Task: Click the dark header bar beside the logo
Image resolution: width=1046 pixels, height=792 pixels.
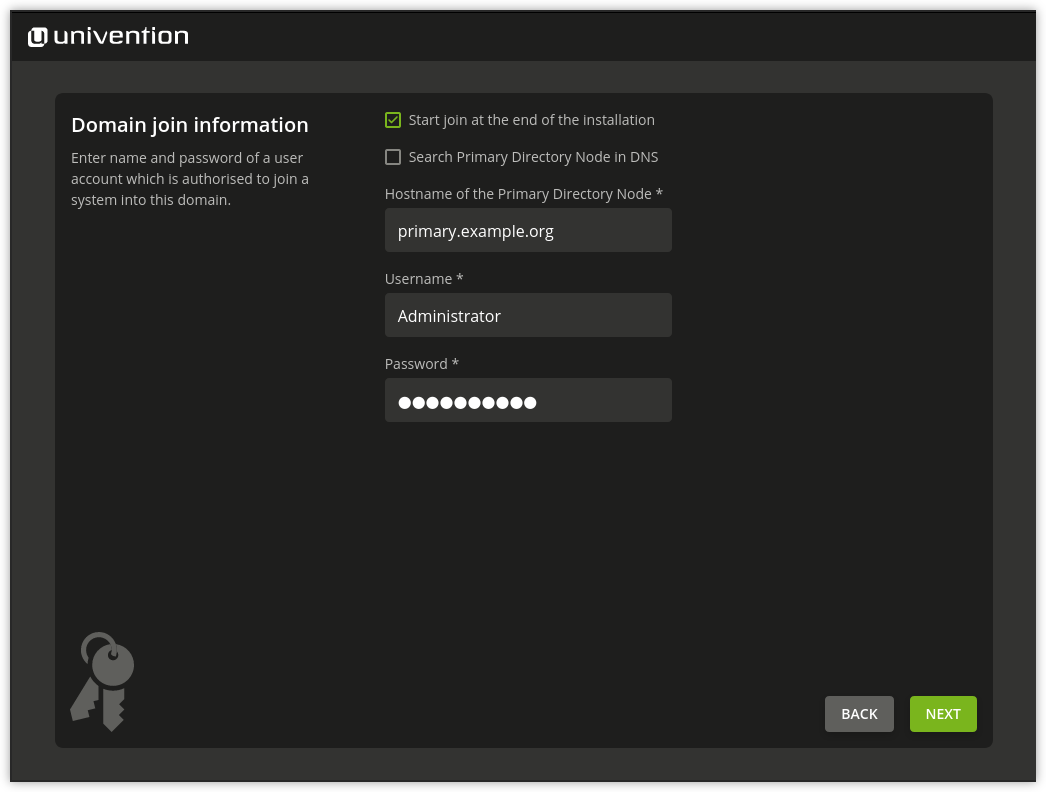Action: [x=600, y=37]
